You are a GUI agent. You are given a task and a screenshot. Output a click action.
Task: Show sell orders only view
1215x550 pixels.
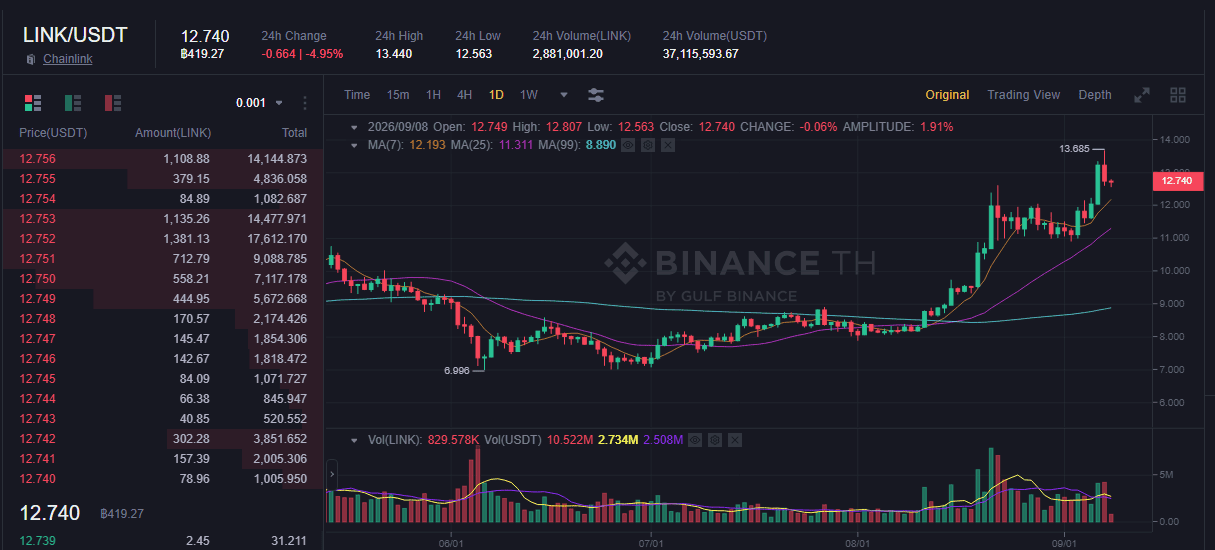click(113, 102)
